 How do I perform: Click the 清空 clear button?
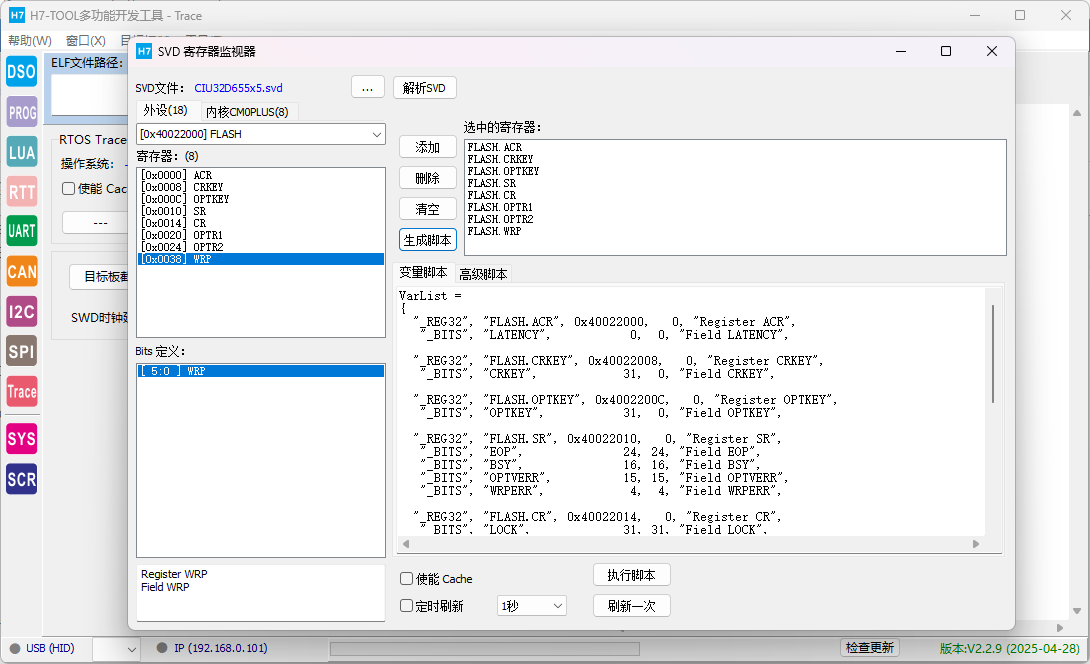tap(428, 209)
